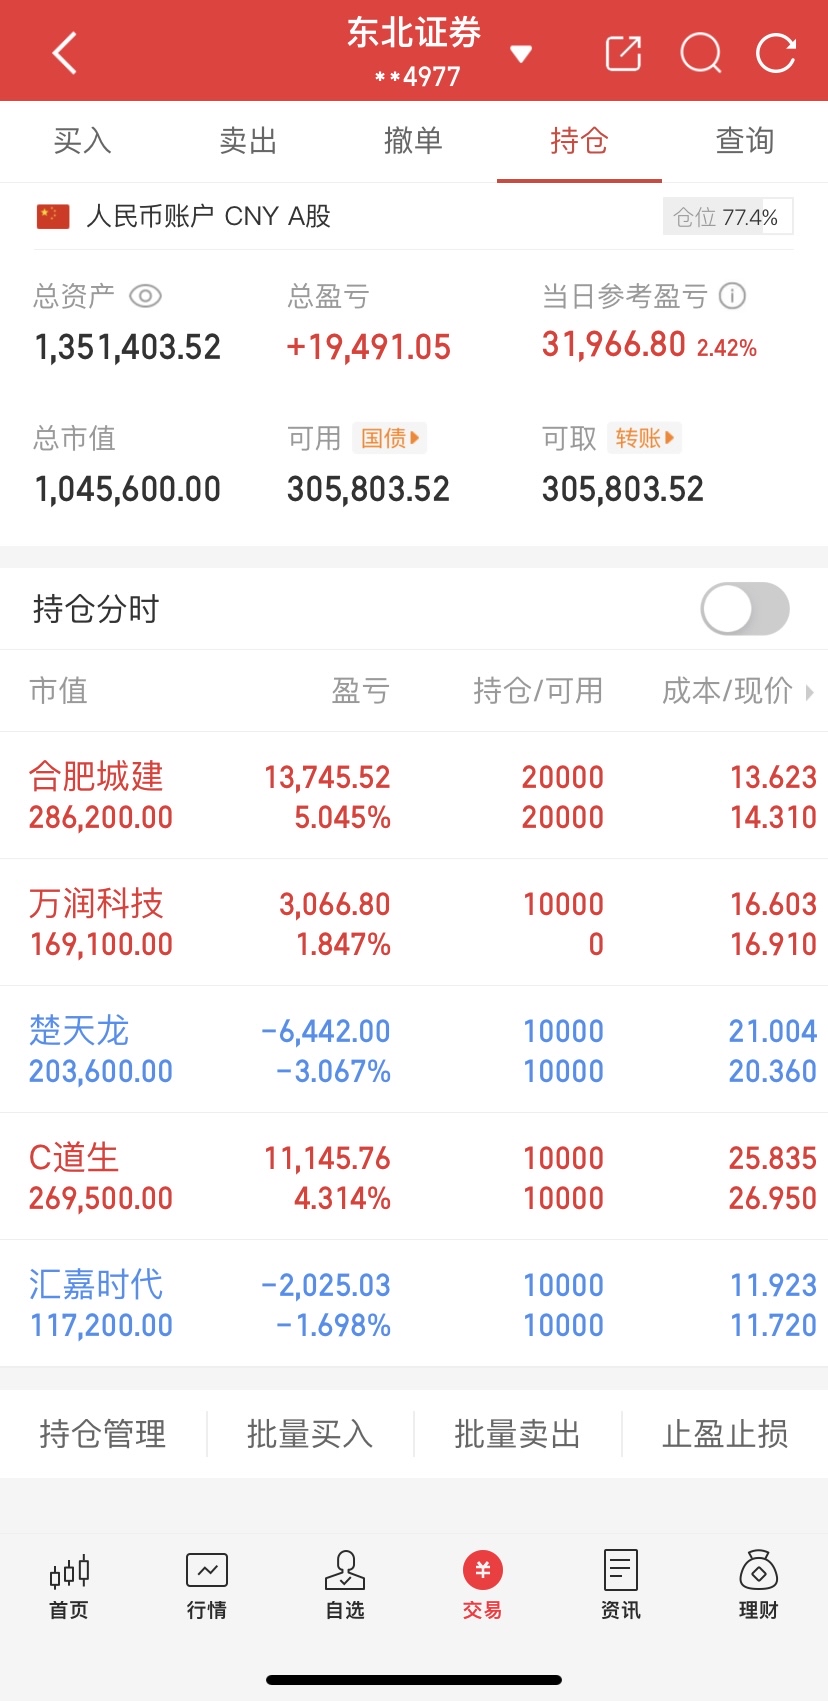
Task: Switch to the 撤单 tab
Action: (413, 141)
